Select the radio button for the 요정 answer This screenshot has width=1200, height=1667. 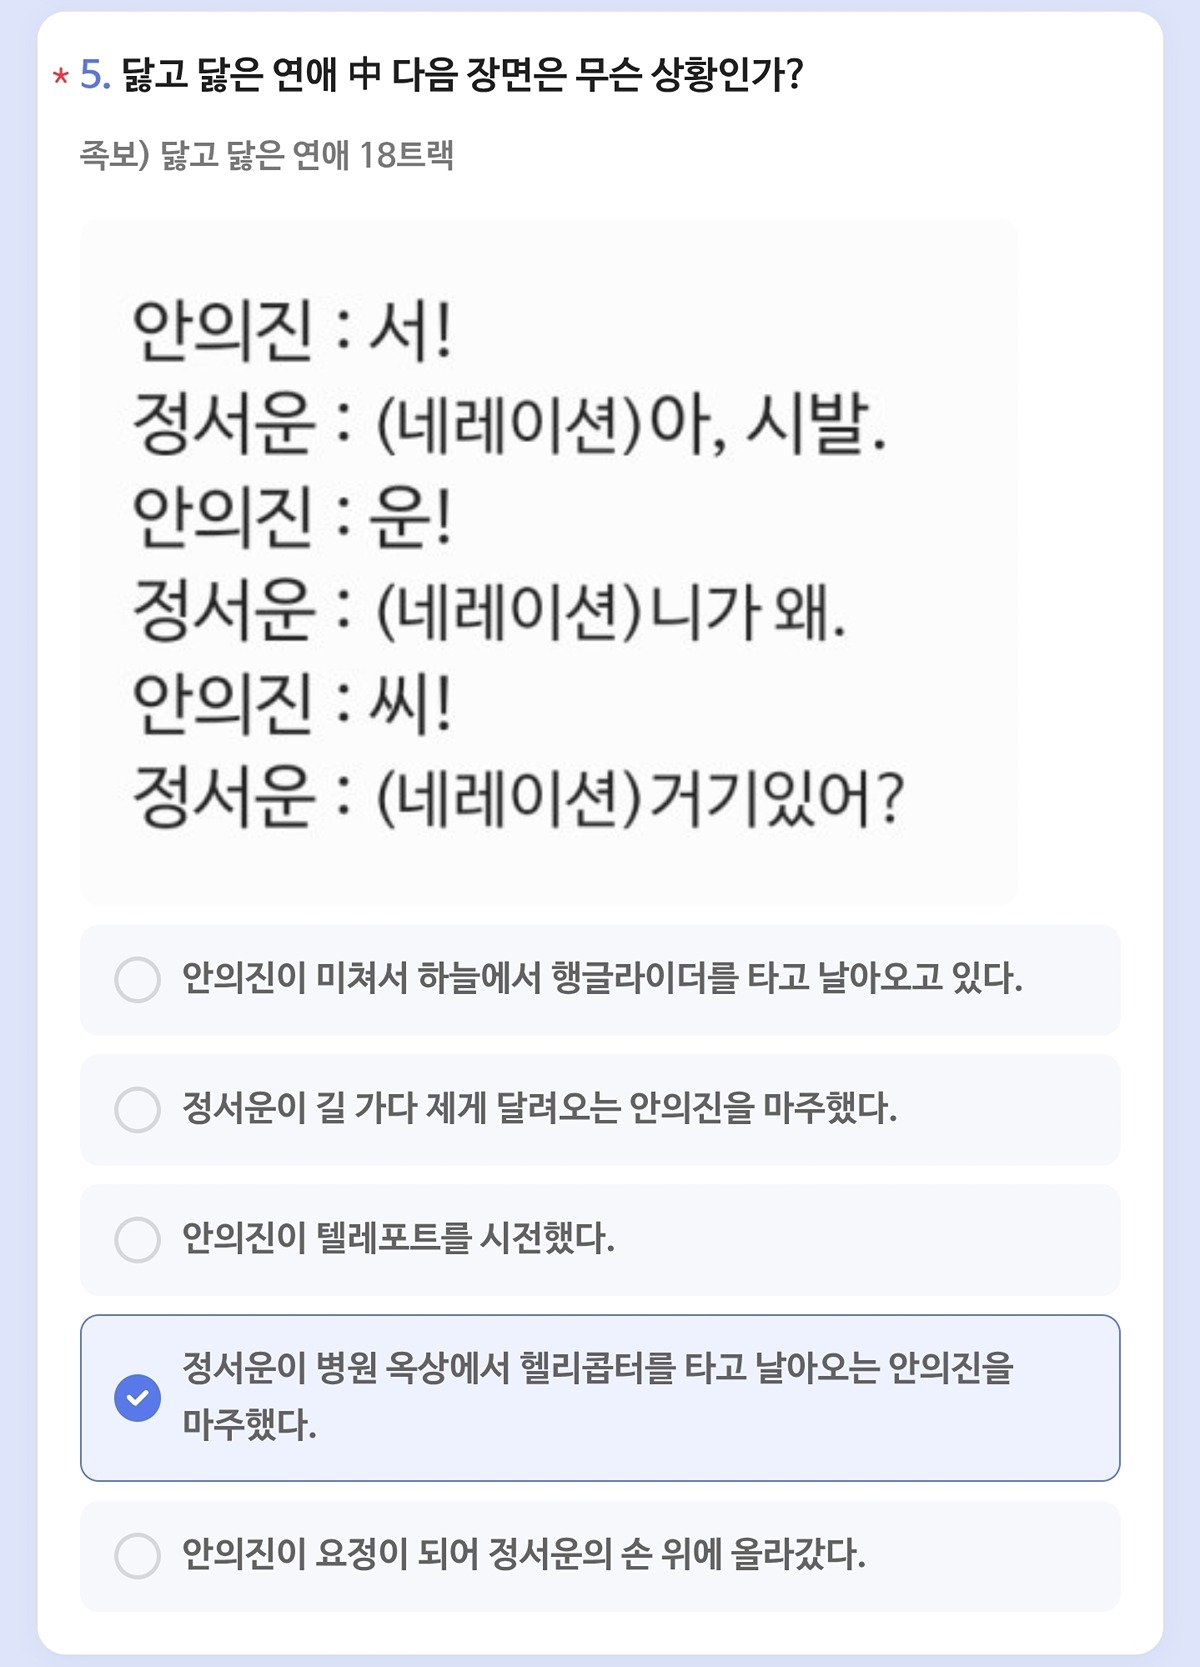(138, 1556)
